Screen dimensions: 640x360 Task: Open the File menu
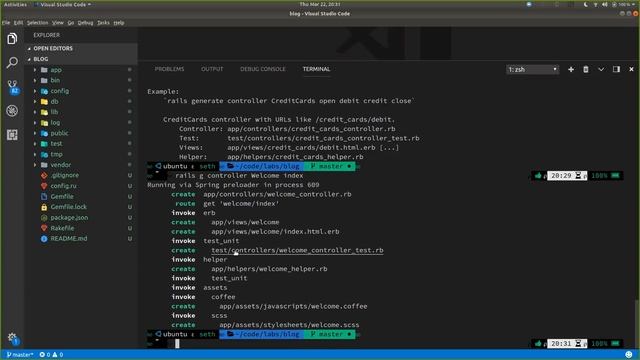click(x=6, y=23)
